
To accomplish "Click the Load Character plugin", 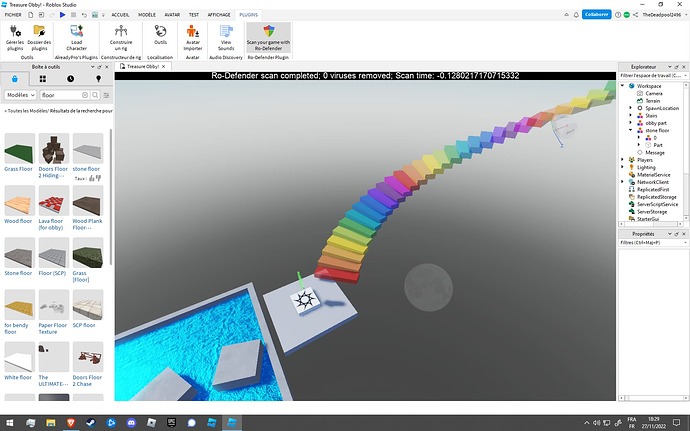I will pyautogui.click(x=77, y=38).
